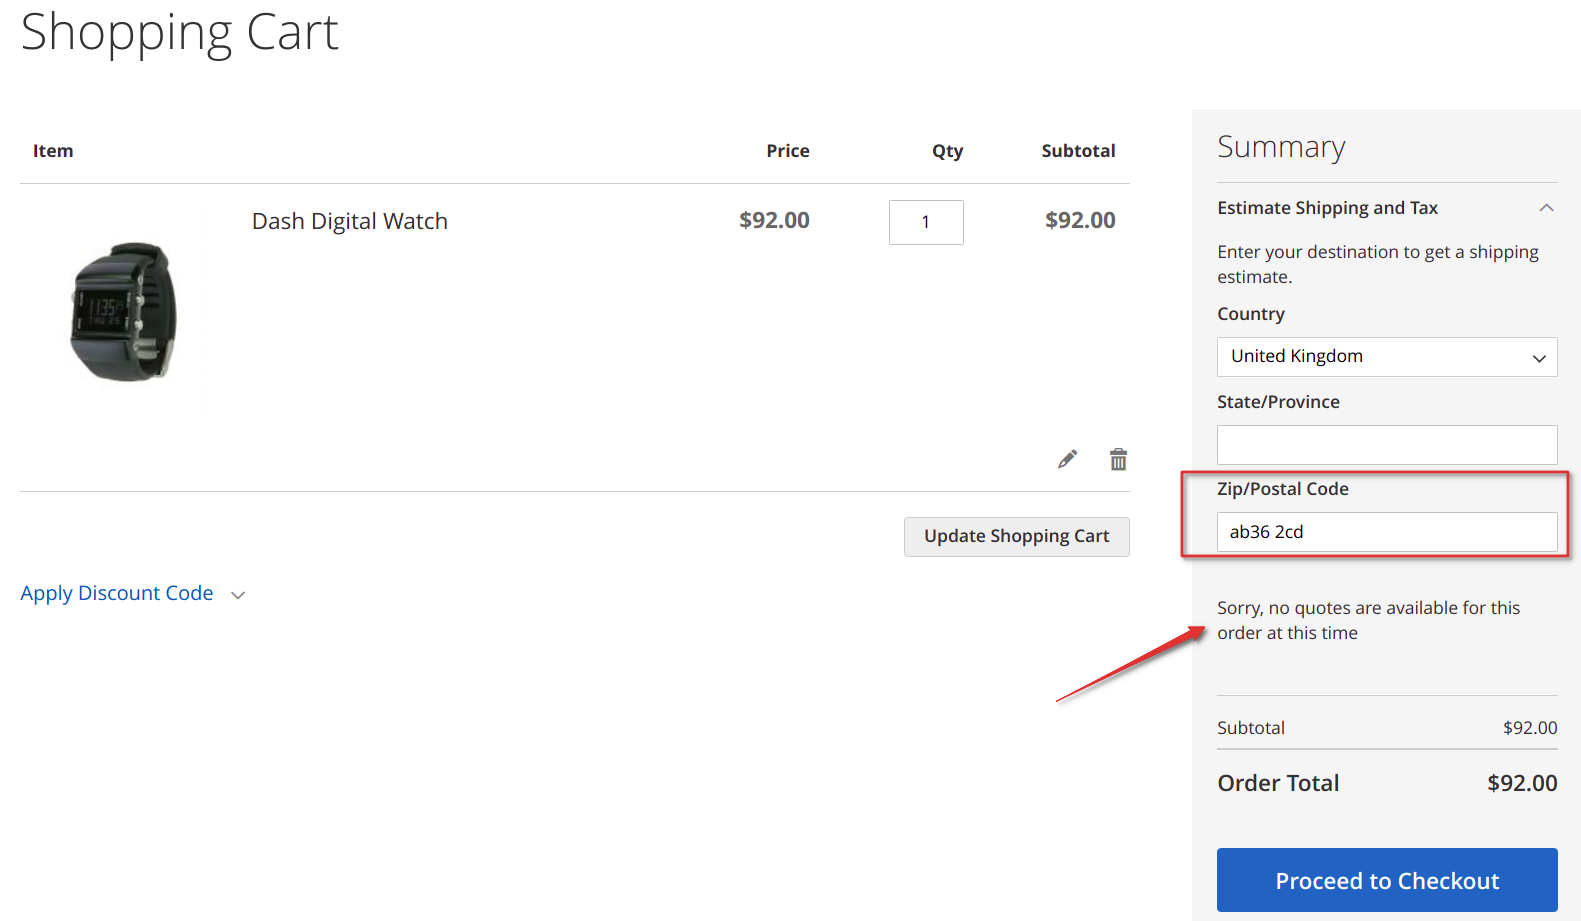Viewport: 1581px width, 921px height.
Task: Click the Summary subtotal amount $92.00
Action: pos(1530,728)
